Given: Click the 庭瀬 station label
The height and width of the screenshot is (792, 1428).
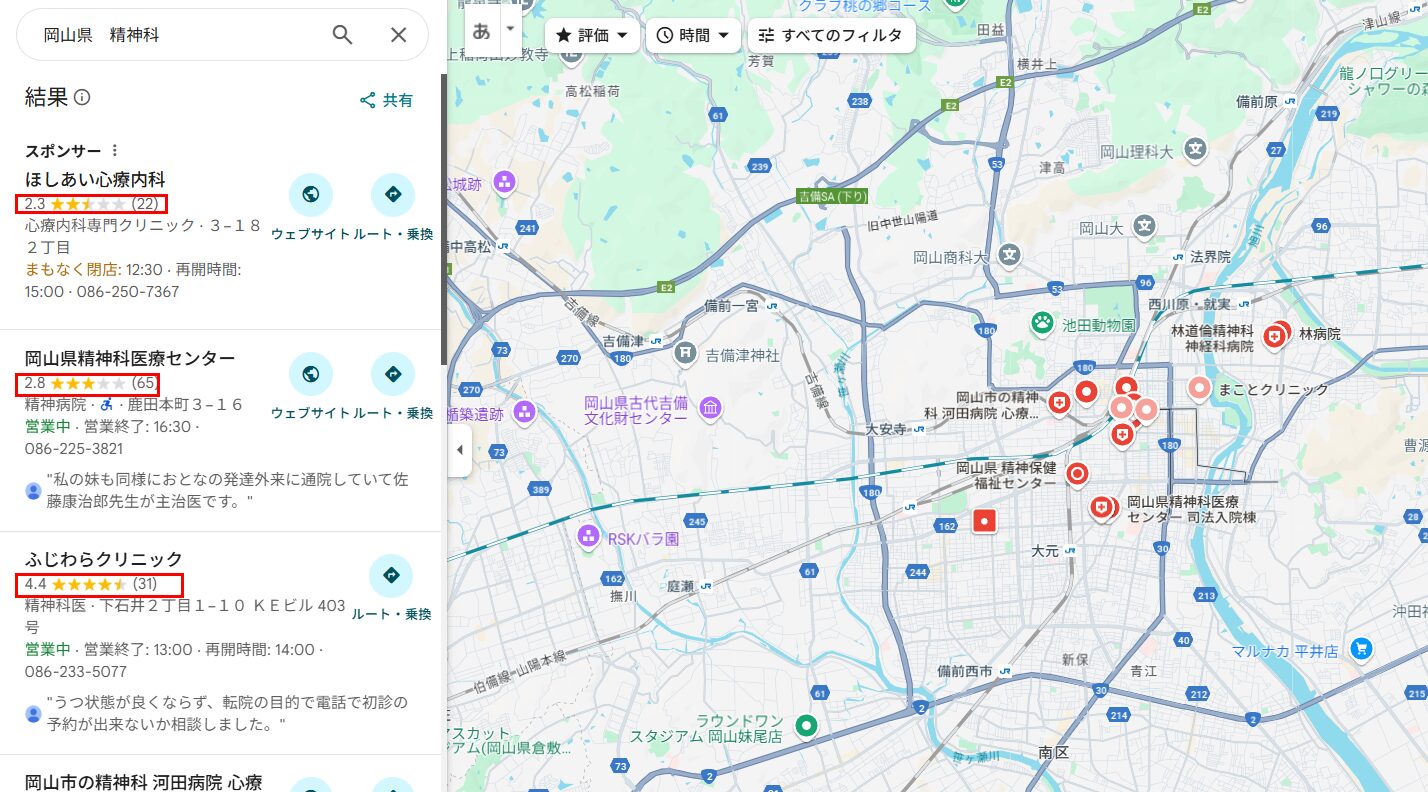Looking at the screenshot, I should [681, 585].
